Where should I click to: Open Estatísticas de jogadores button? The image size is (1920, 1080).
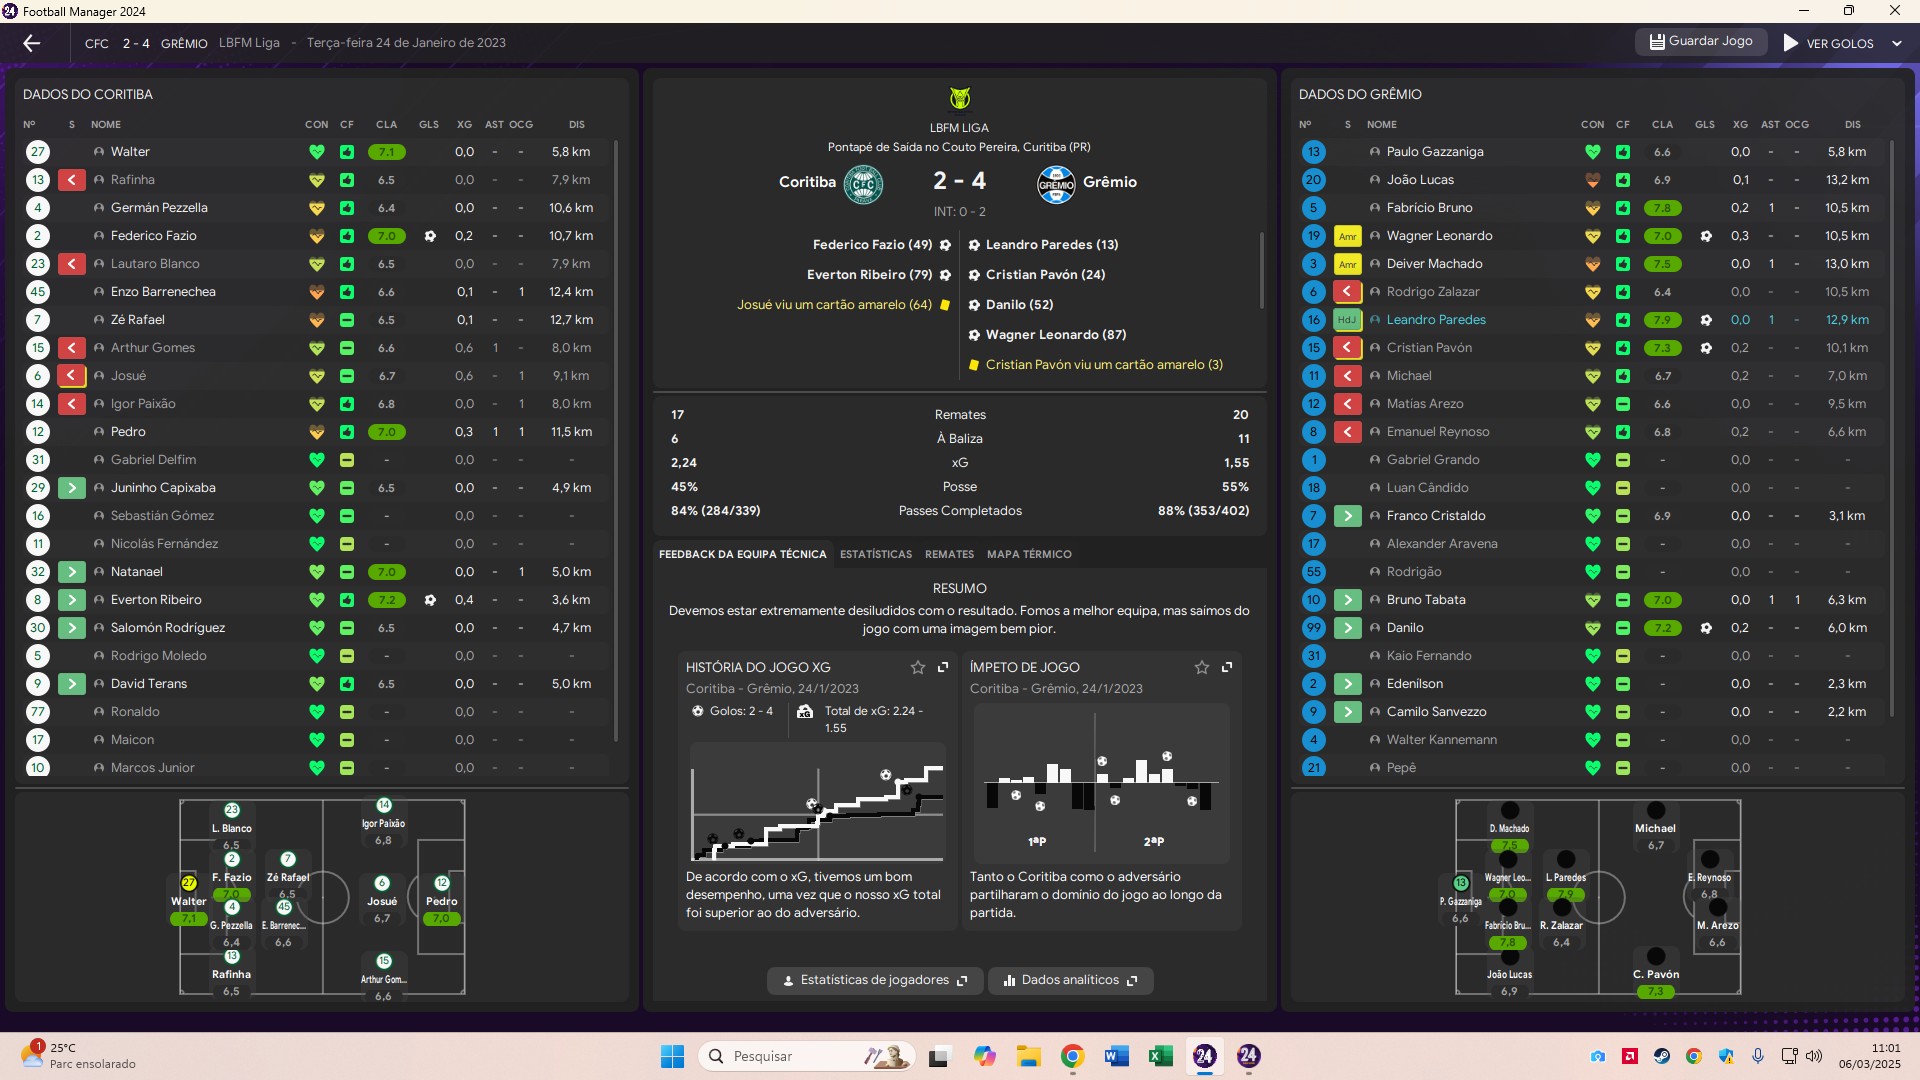click(x=875, y=980)
